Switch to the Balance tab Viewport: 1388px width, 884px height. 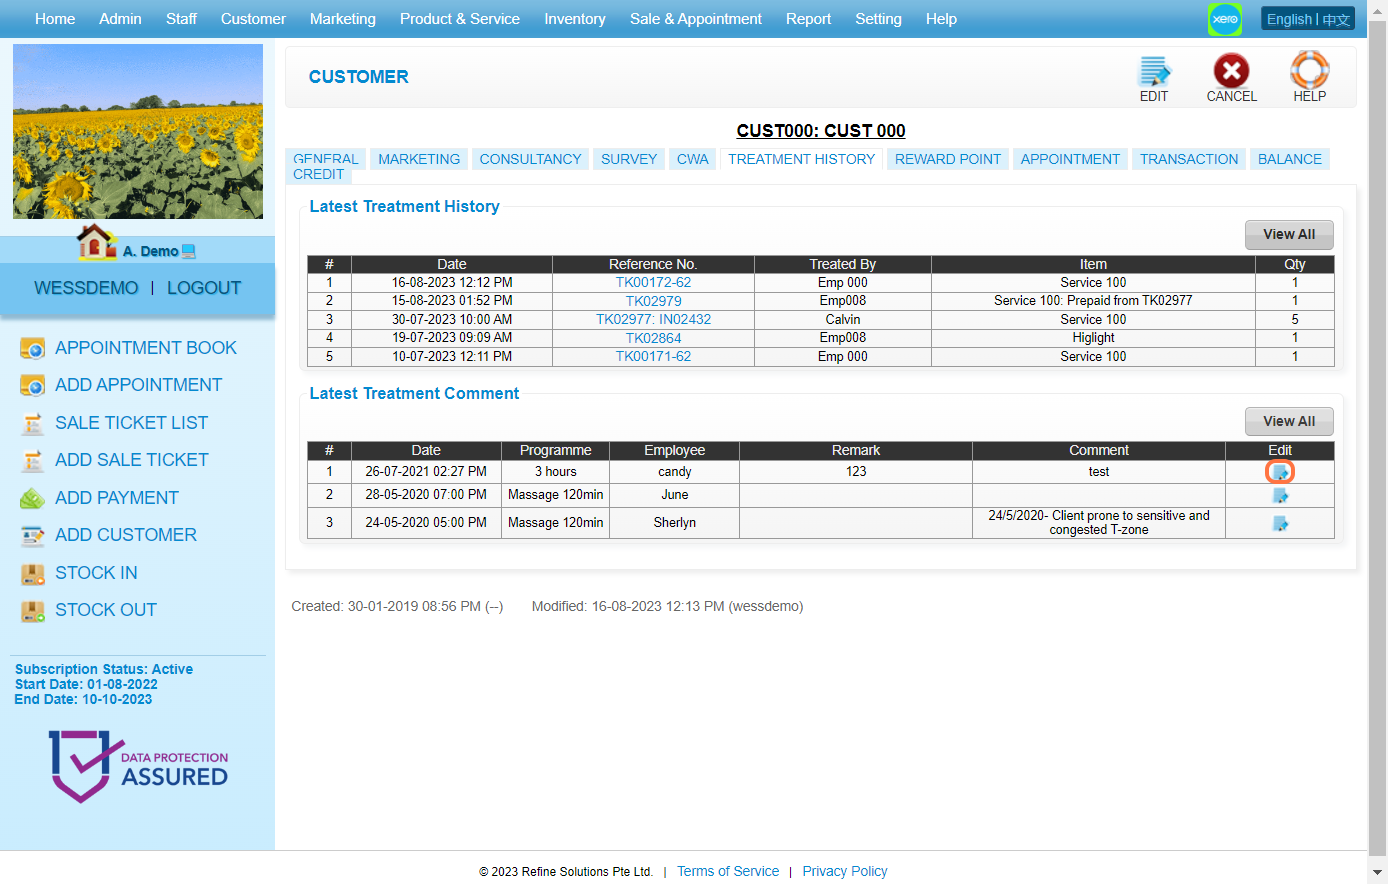pos(1290,159)
